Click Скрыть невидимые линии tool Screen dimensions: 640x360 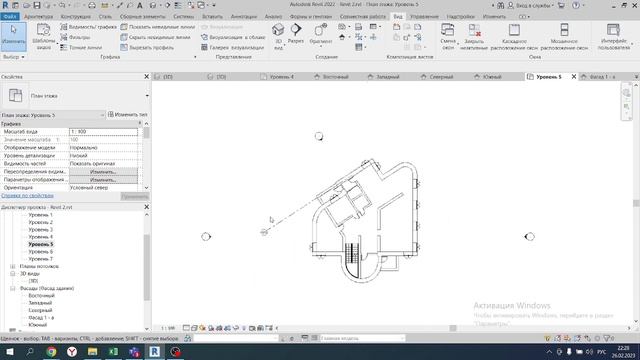click(155, 37)
